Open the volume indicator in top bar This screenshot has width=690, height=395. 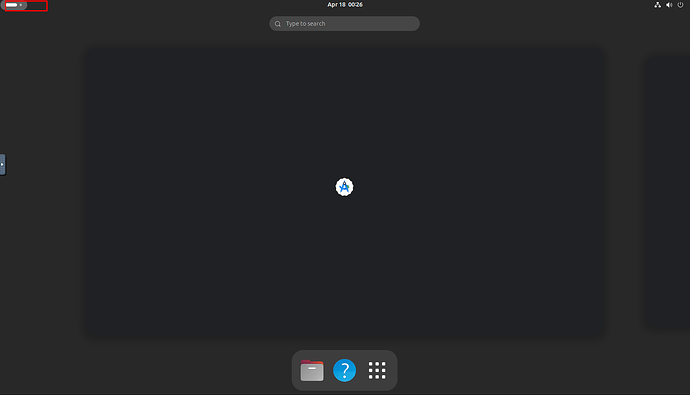pos(669,5)
